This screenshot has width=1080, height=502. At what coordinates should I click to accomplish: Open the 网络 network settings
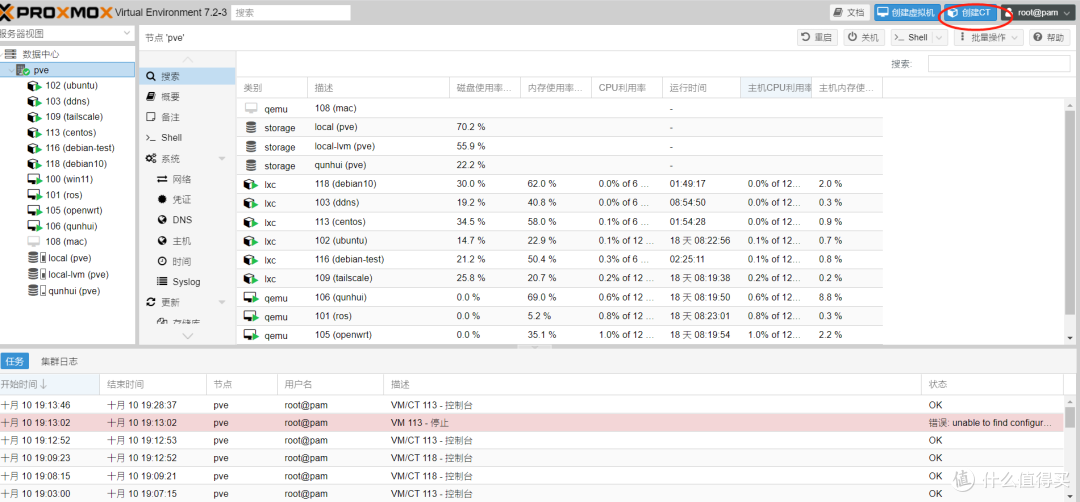click(x=181, y=179)
